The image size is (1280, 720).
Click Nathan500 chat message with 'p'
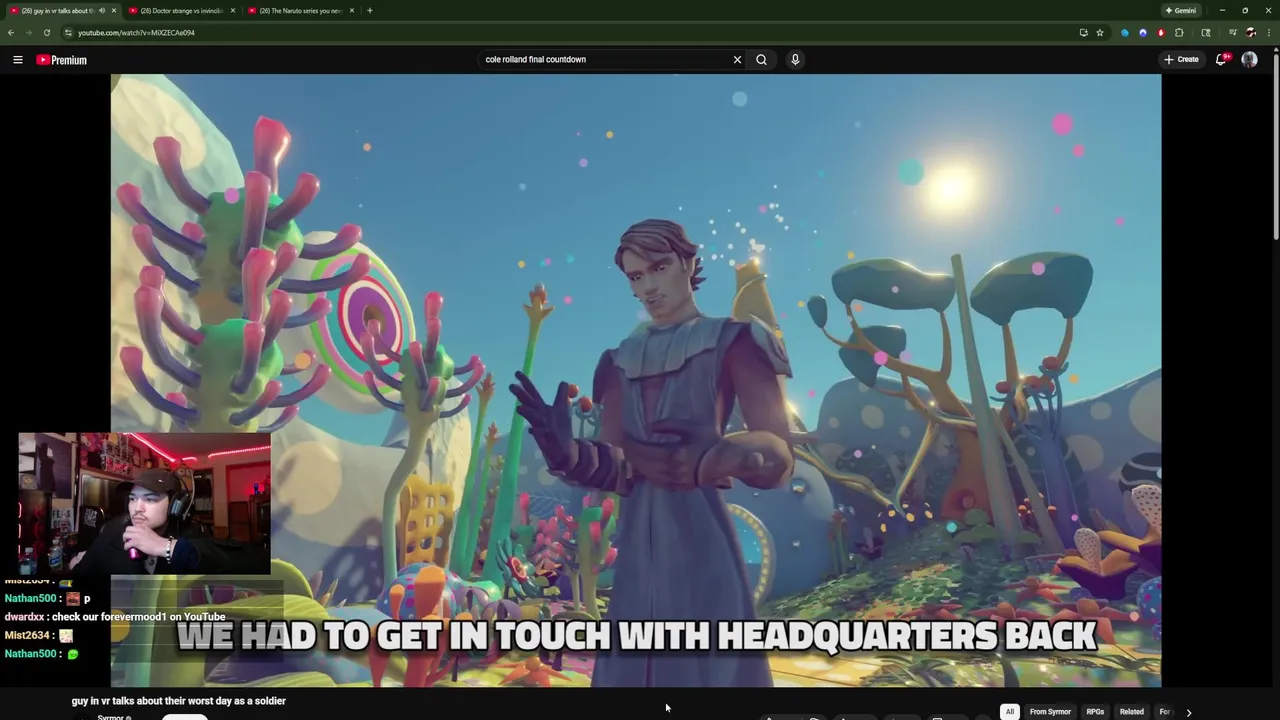[47, 599]
